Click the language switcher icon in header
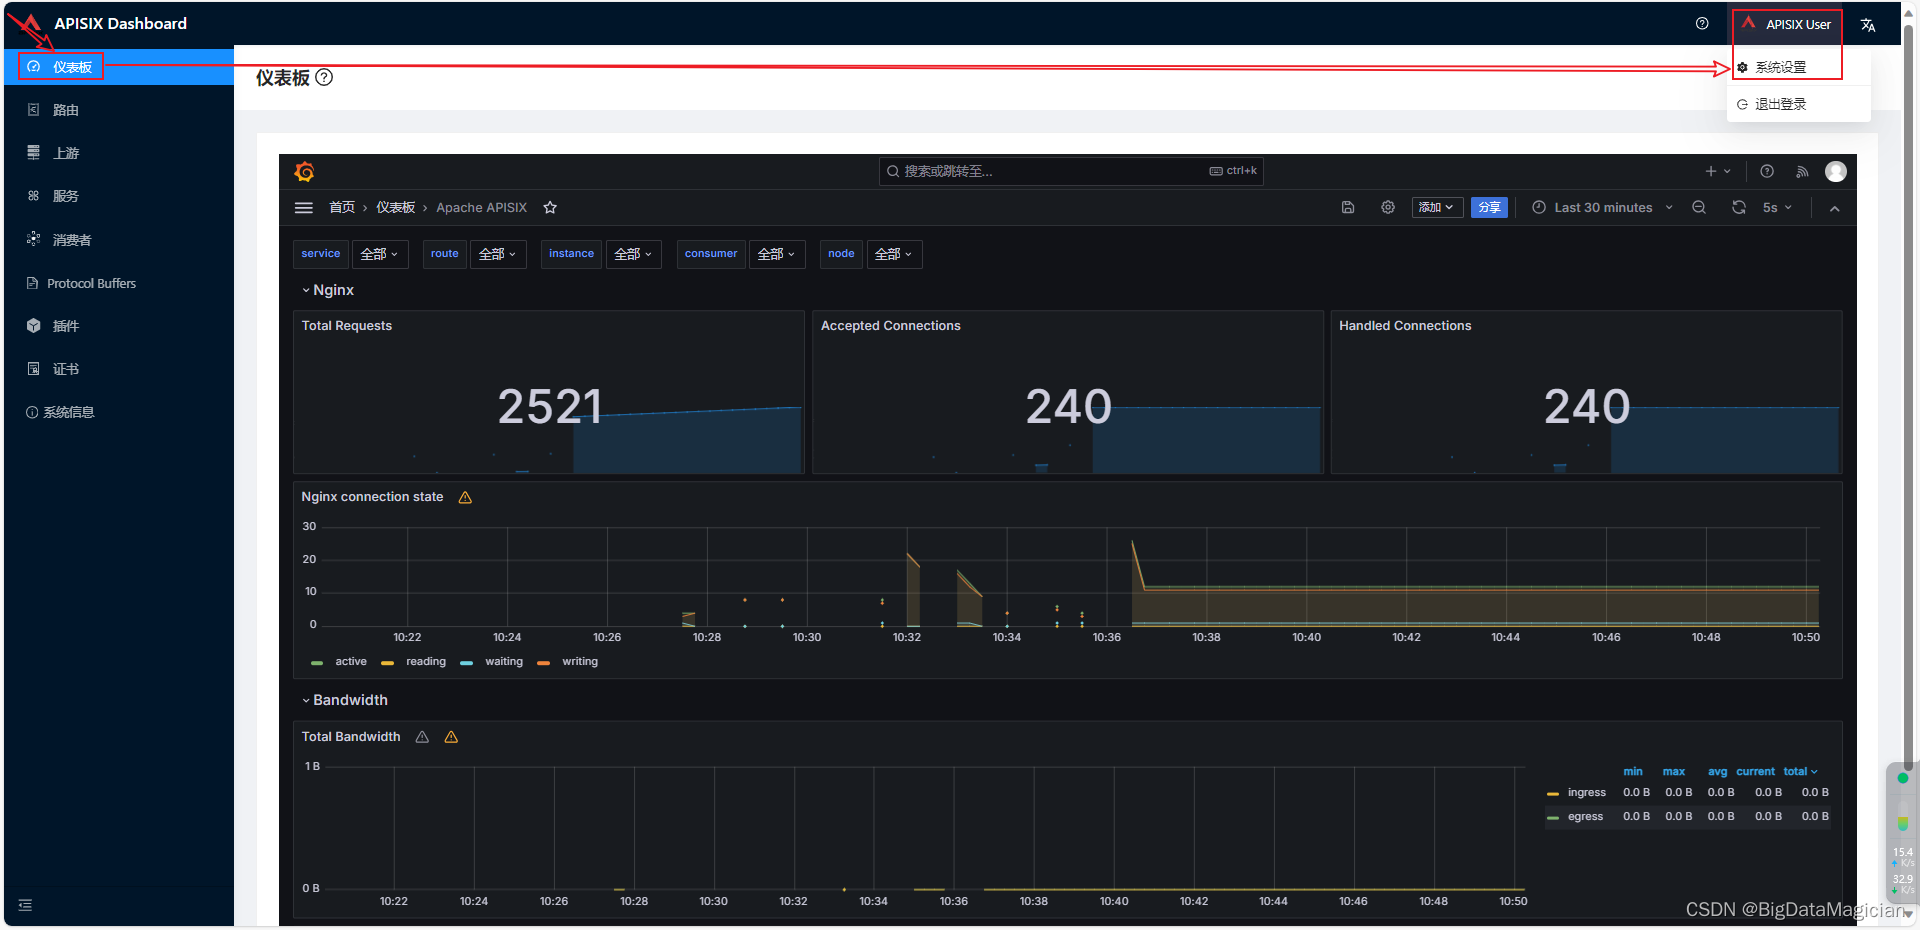The height and width of the screenshot is (930, 1920). [x=1868, y=23]
